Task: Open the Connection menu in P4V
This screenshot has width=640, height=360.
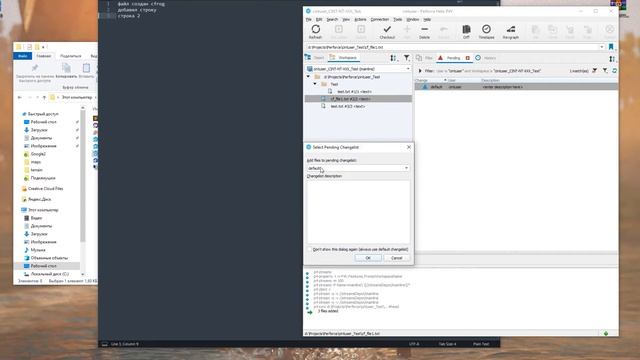Action: point(380,19)
